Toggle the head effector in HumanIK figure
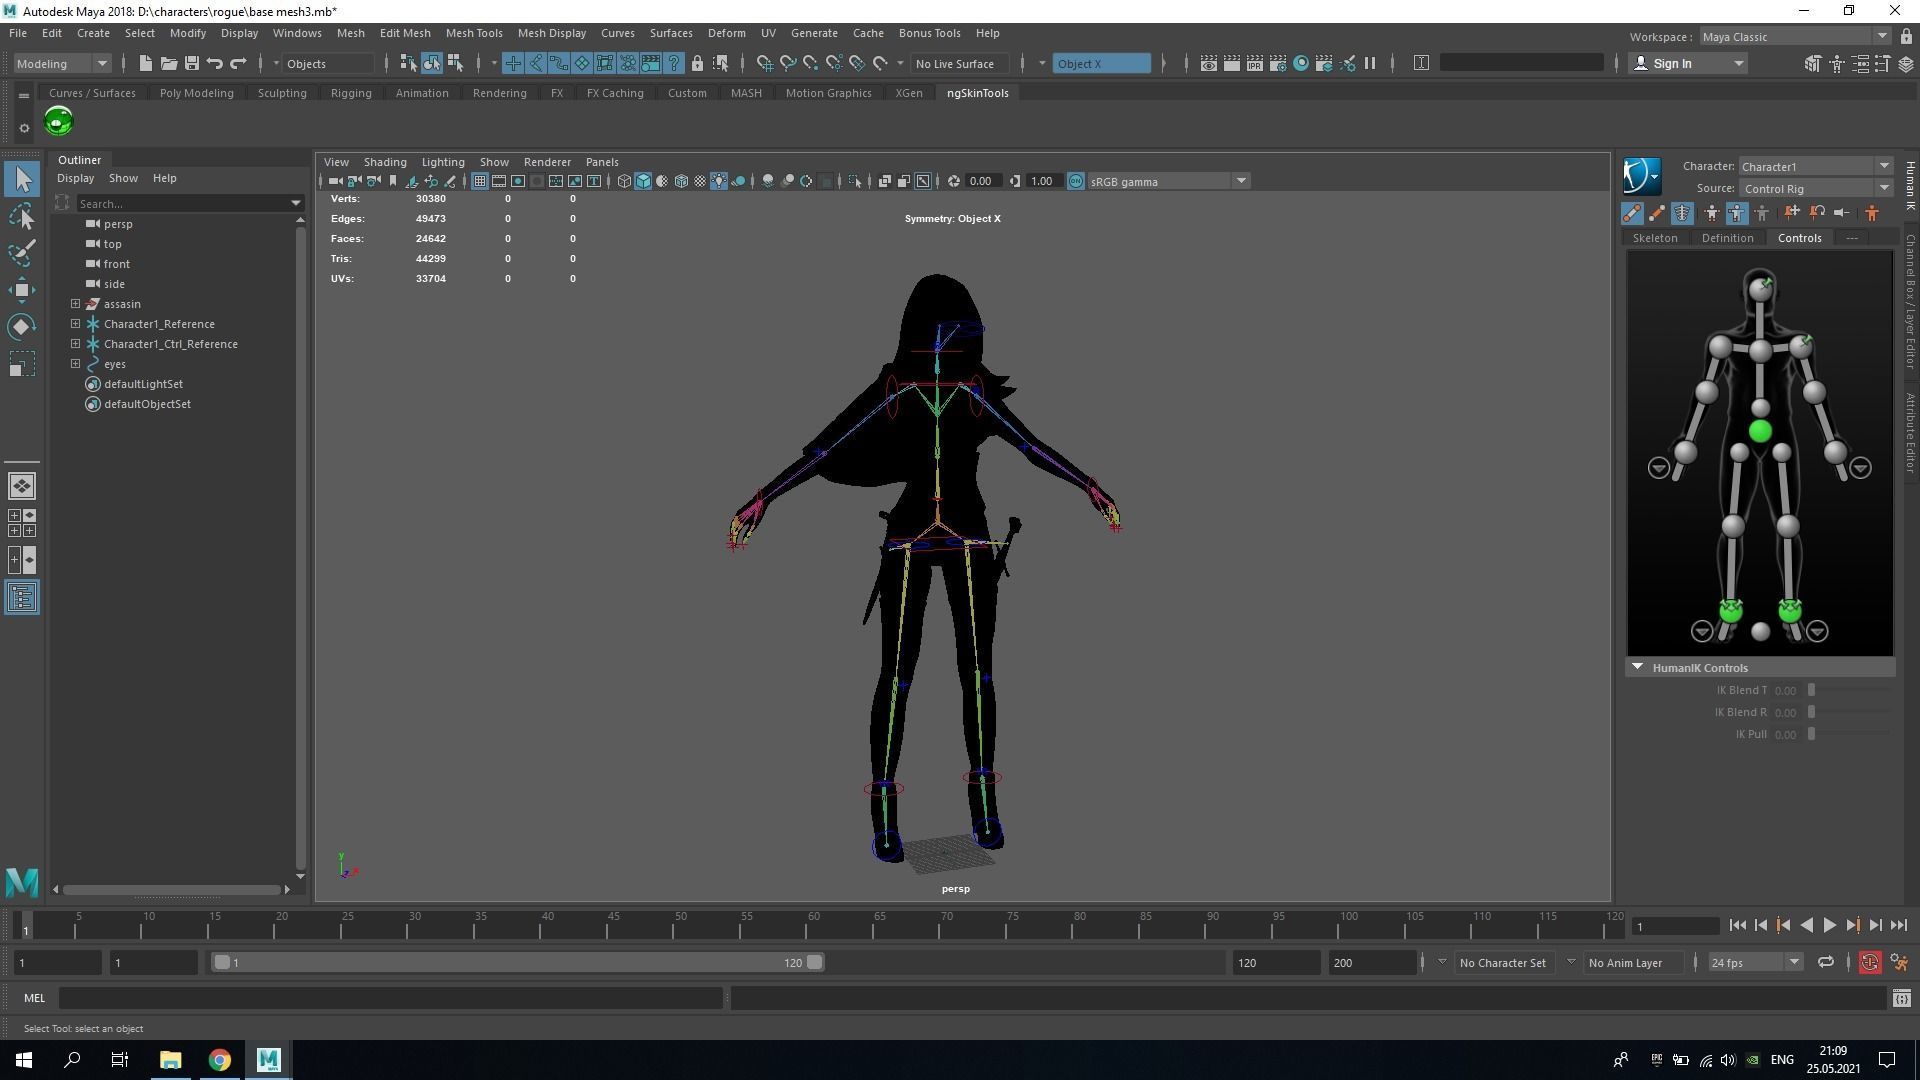Screen dimensions: 1920x1080 [x=1761, y=289]
